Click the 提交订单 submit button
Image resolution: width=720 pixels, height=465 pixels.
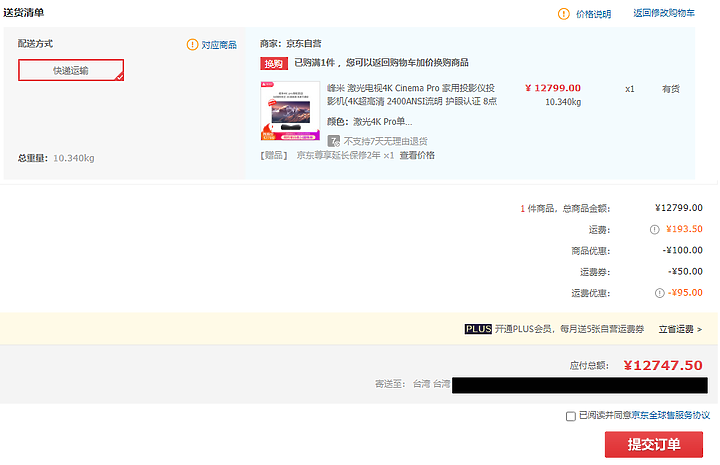point(653,444)
